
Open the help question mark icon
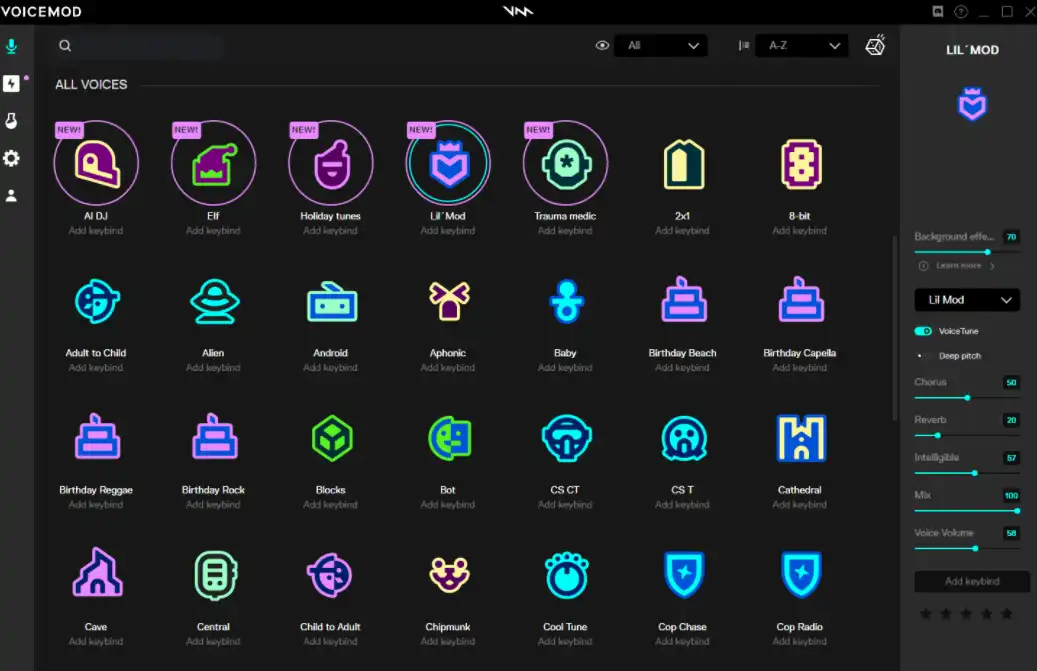point(961,11)
